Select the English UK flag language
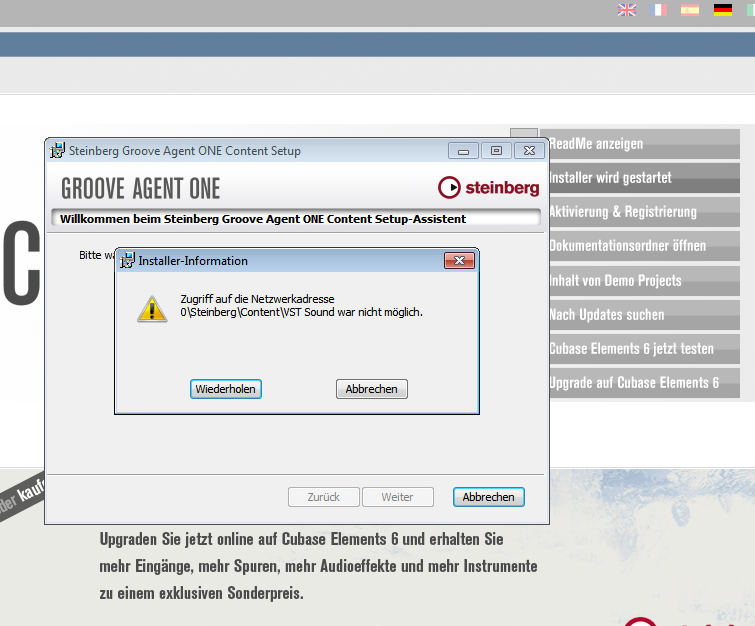 click(x=626, y=10)
